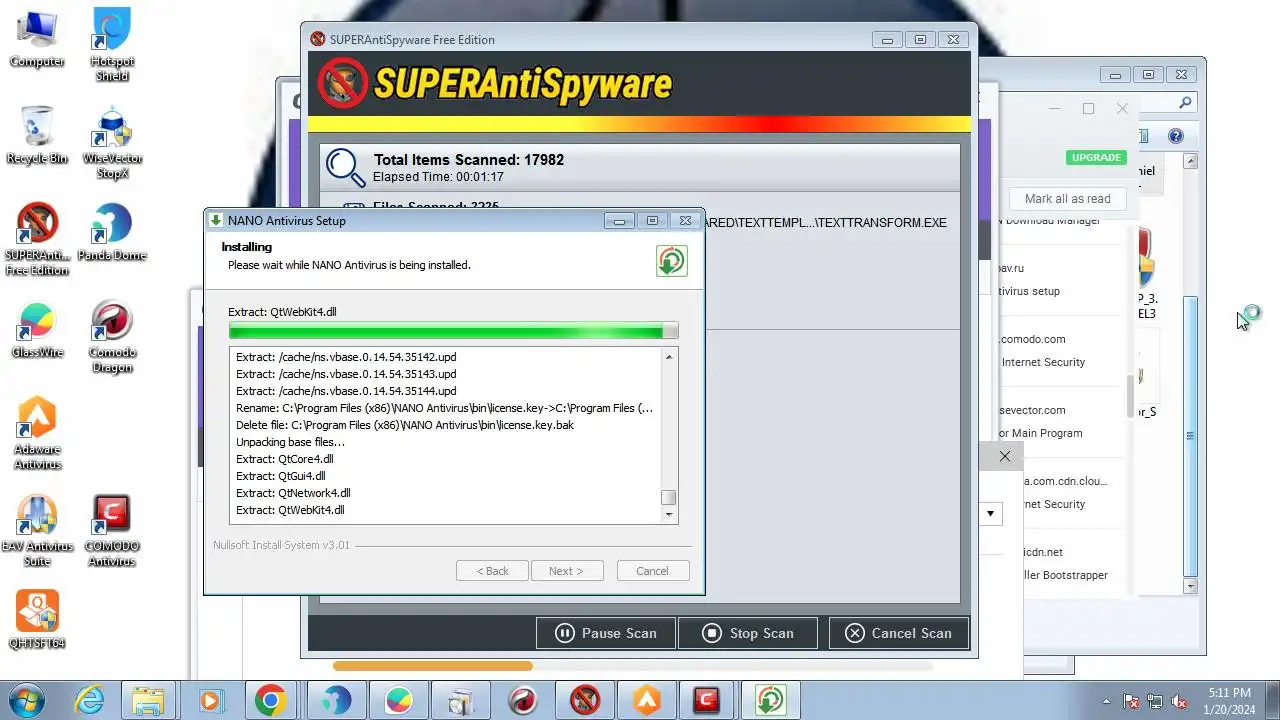Click search magnifier in right window

coord(1185,102)
